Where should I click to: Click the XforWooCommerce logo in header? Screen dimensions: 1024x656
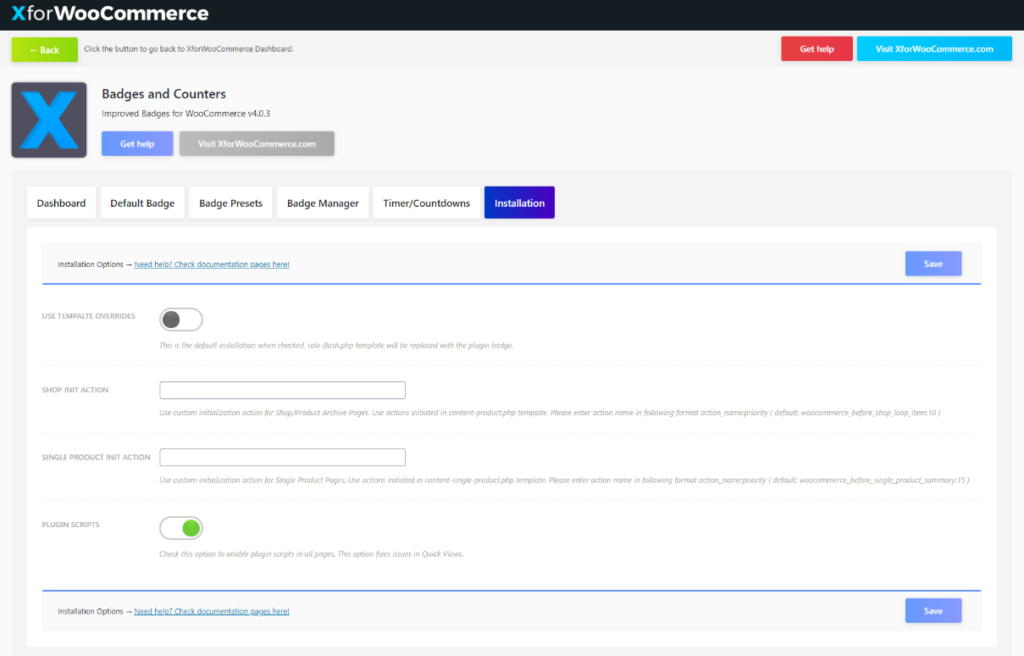(x=110, y=13)
